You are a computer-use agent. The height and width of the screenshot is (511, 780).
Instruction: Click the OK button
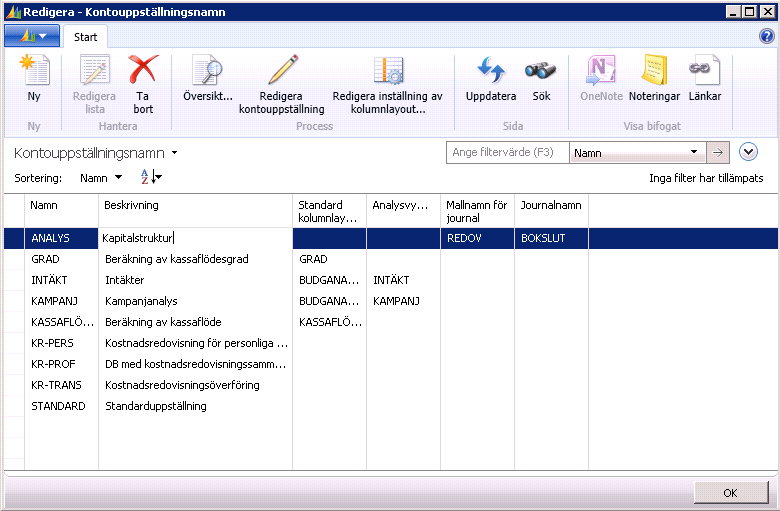(x=731, y=493)
